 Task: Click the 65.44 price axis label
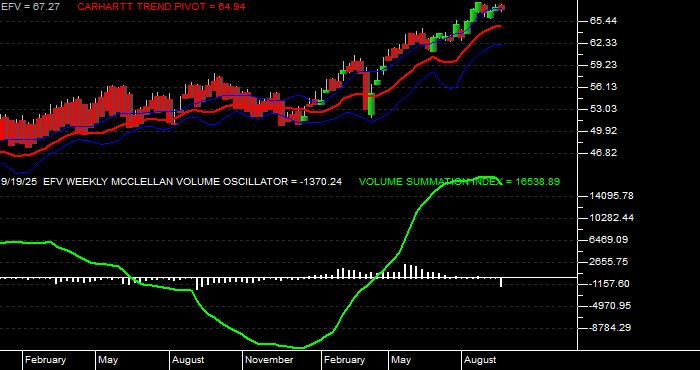click(603, 21)
